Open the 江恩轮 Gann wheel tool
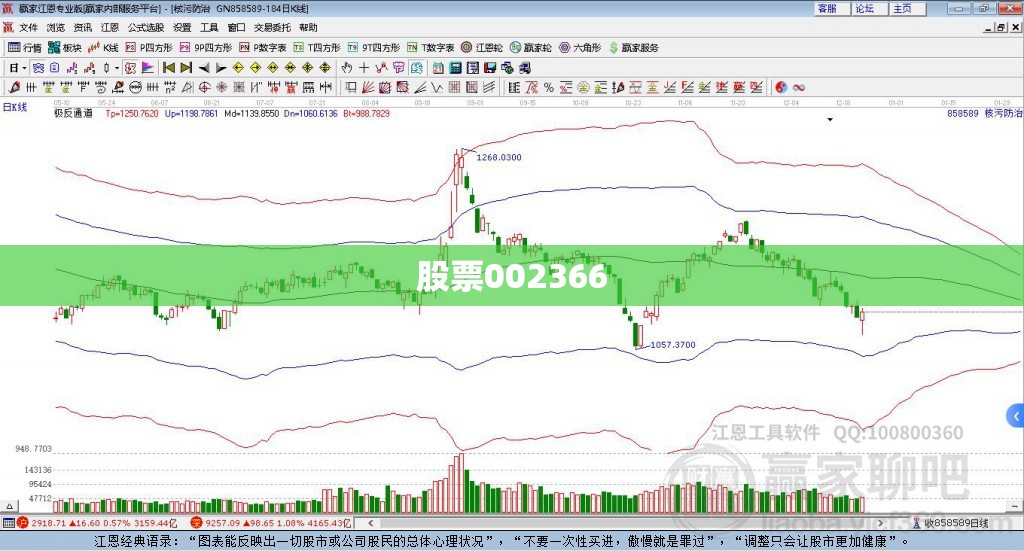 [482, 48]
